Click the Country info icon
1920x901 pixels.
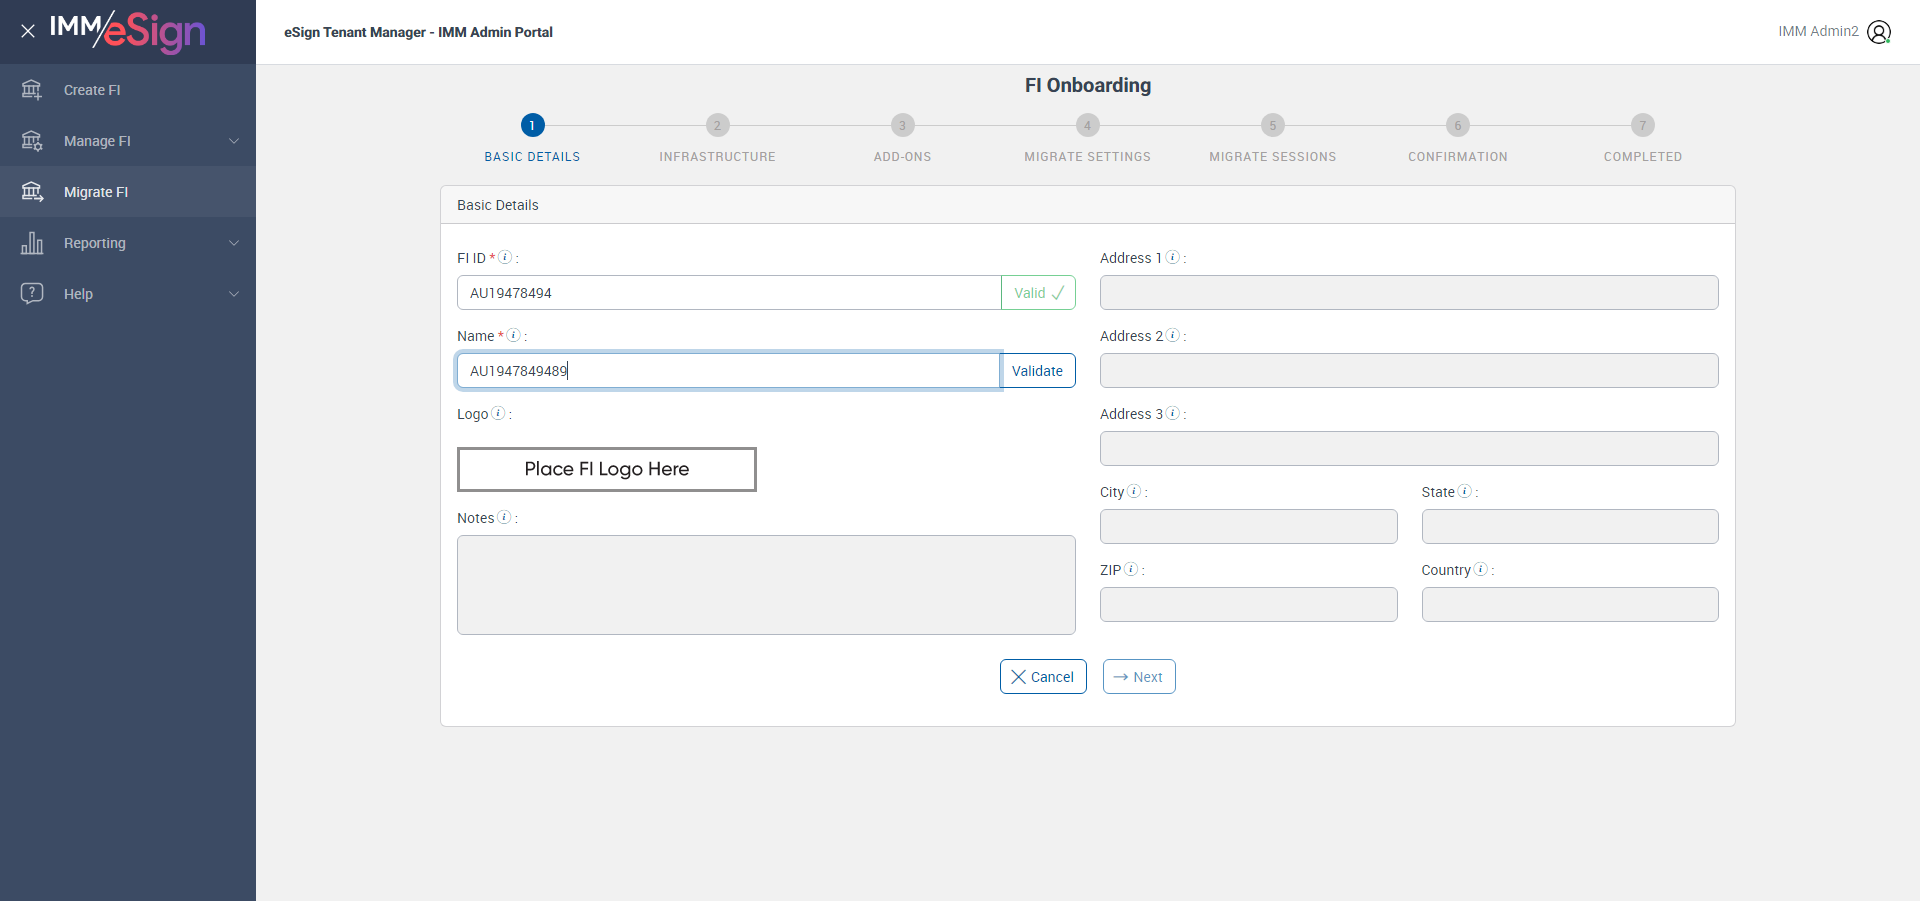pyautogui.click(x=1481, y=569)
